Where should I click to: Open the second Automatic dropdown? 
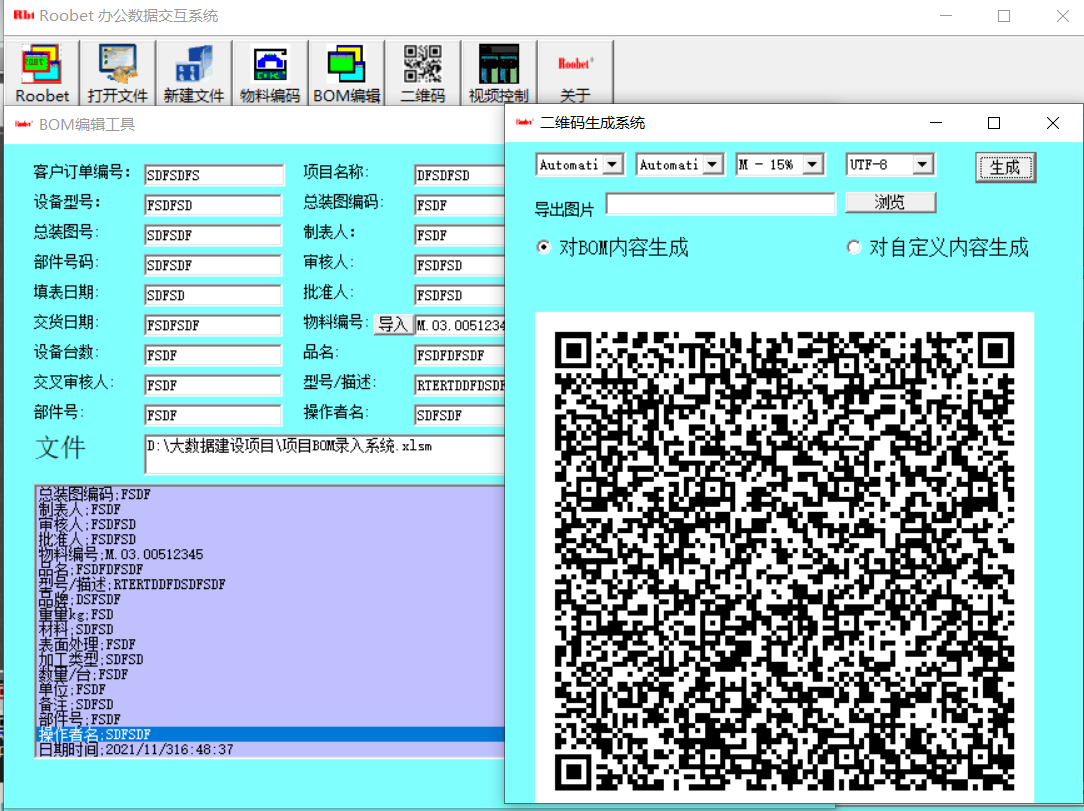click(x=712, y=164)
